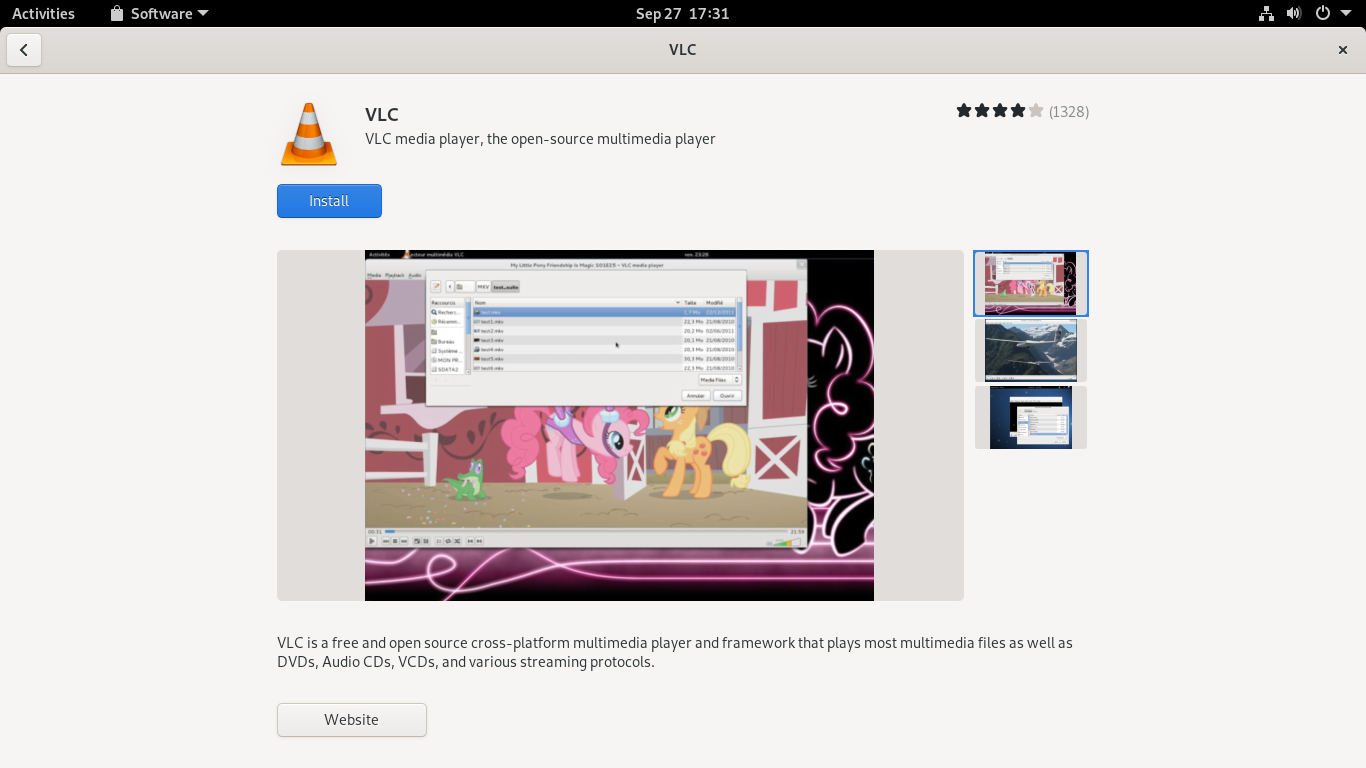Open the Activities overview
The height and width of the screenshot is (768, 1366).
[x=43, y=13]
